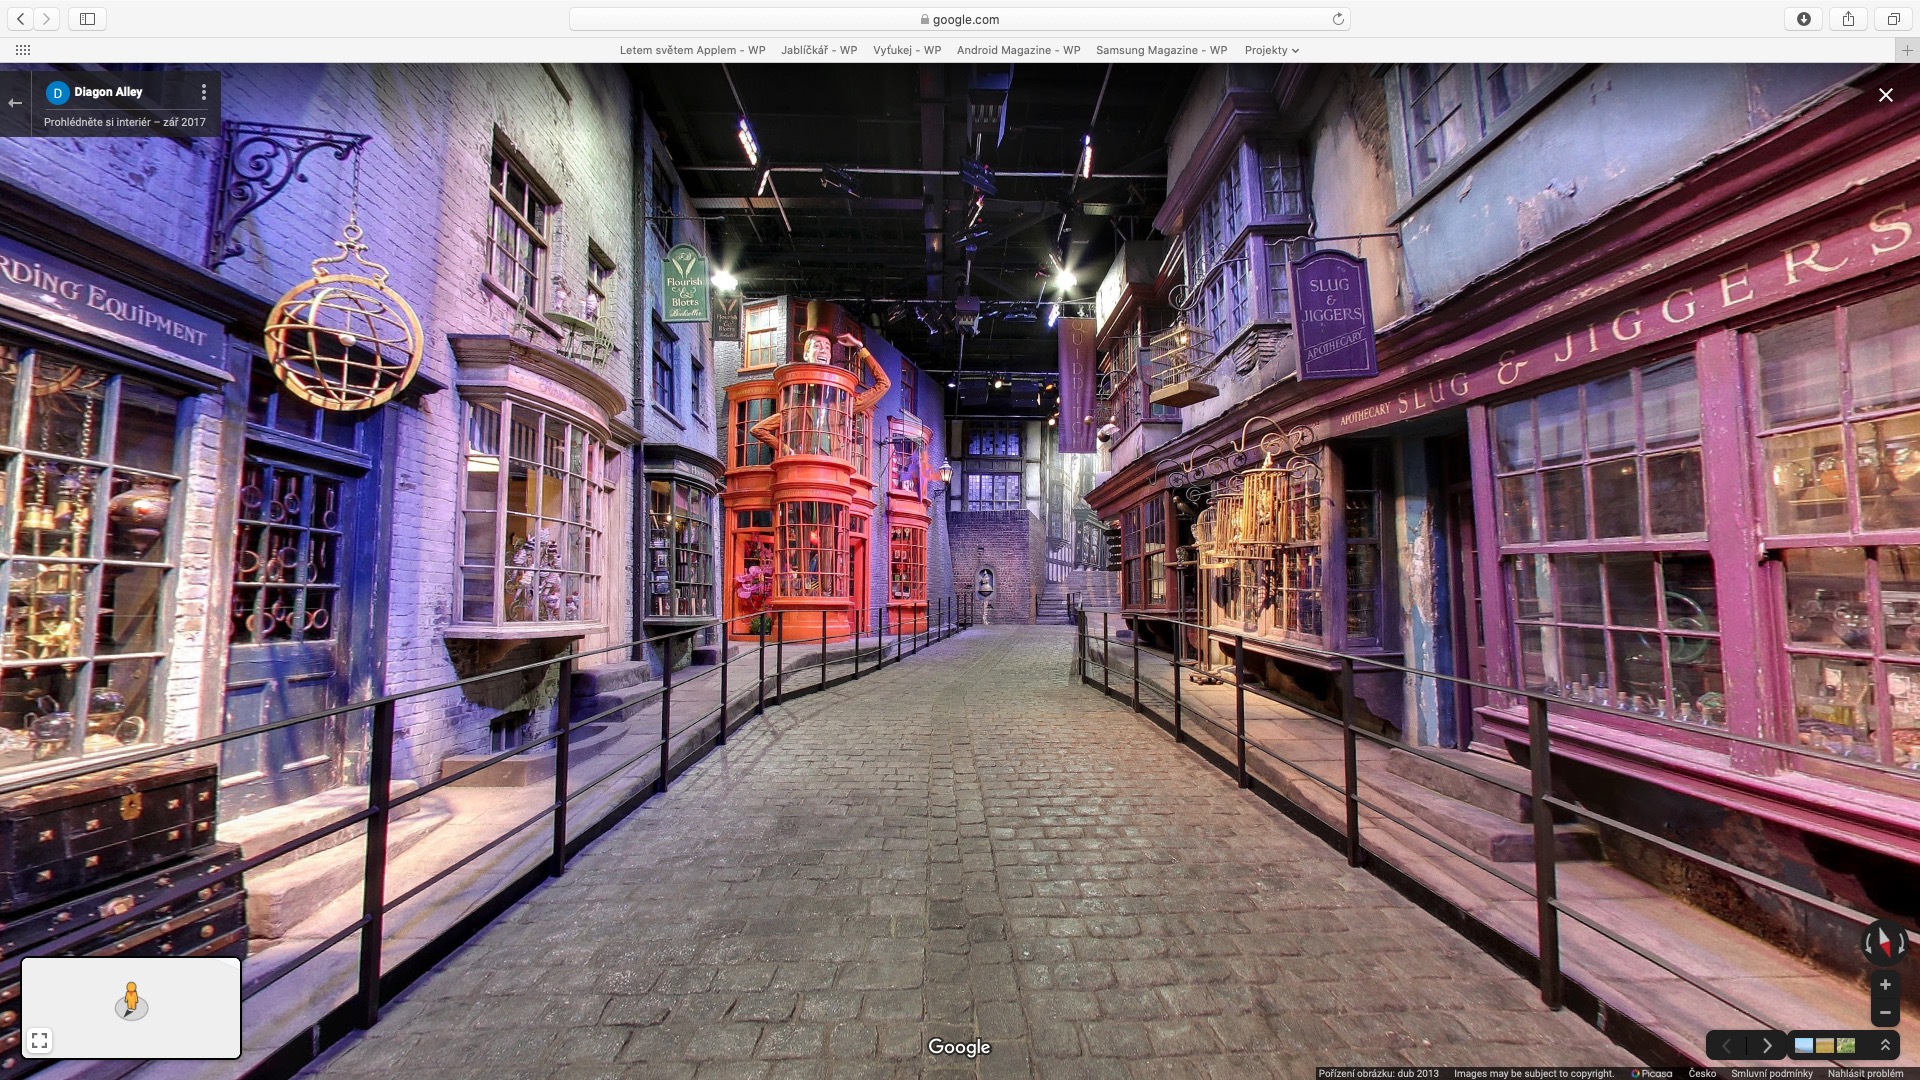Click the Pegman minimap thumbnail

tap(131, 1001)
